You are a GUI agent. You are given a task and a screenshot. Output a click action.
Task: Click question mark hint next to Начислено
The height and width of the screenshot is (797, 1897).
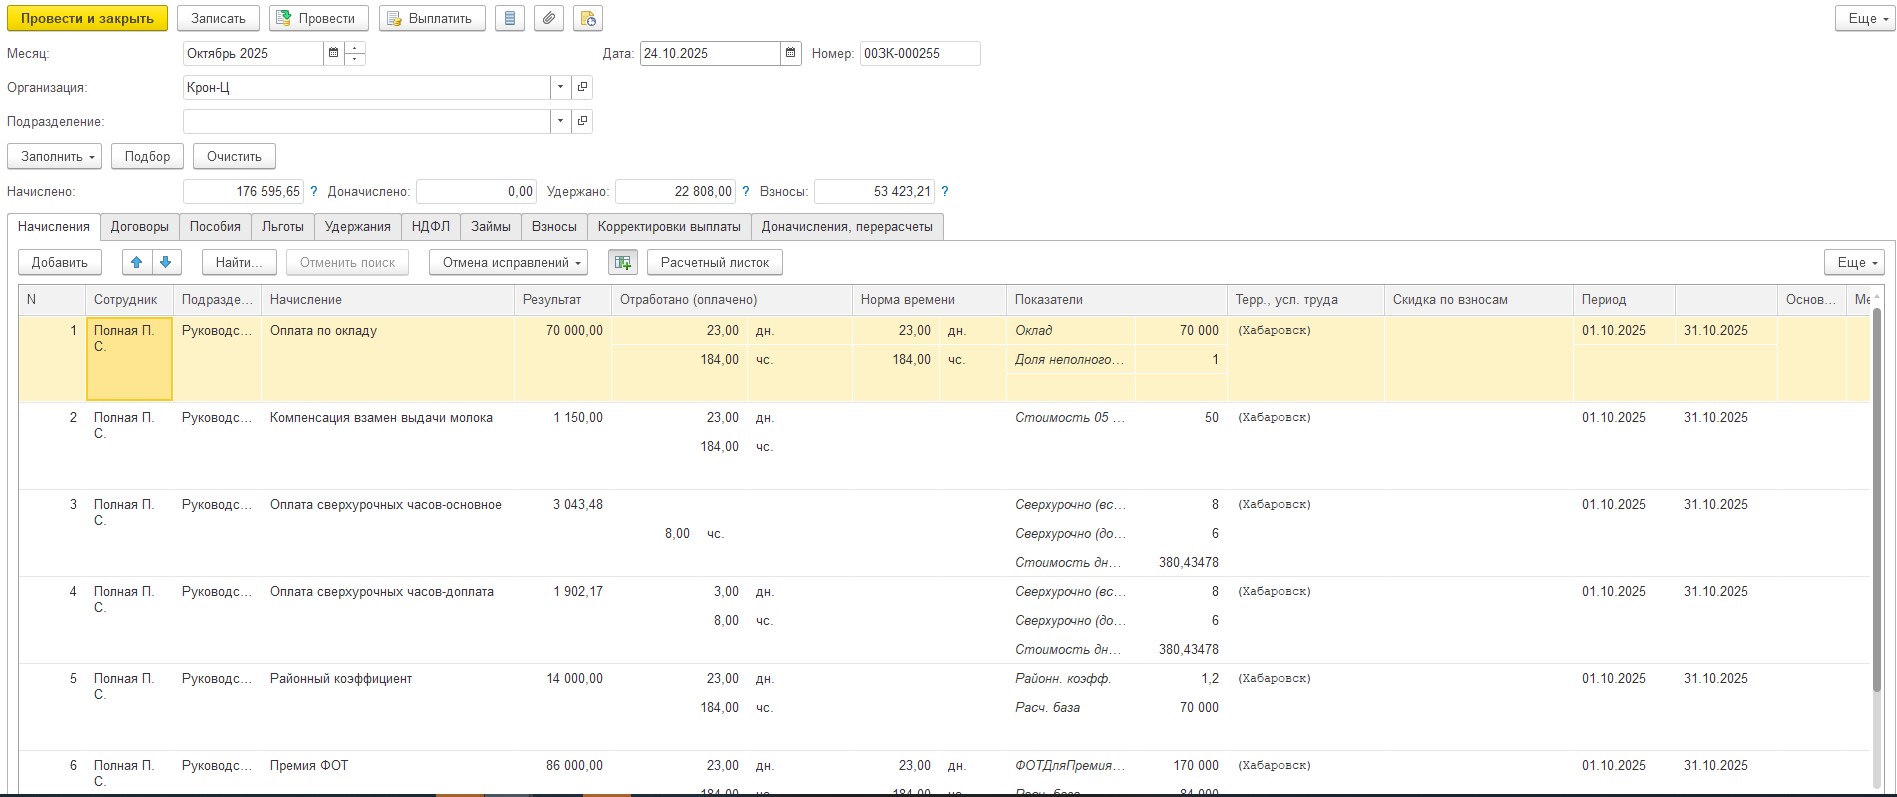314,192
